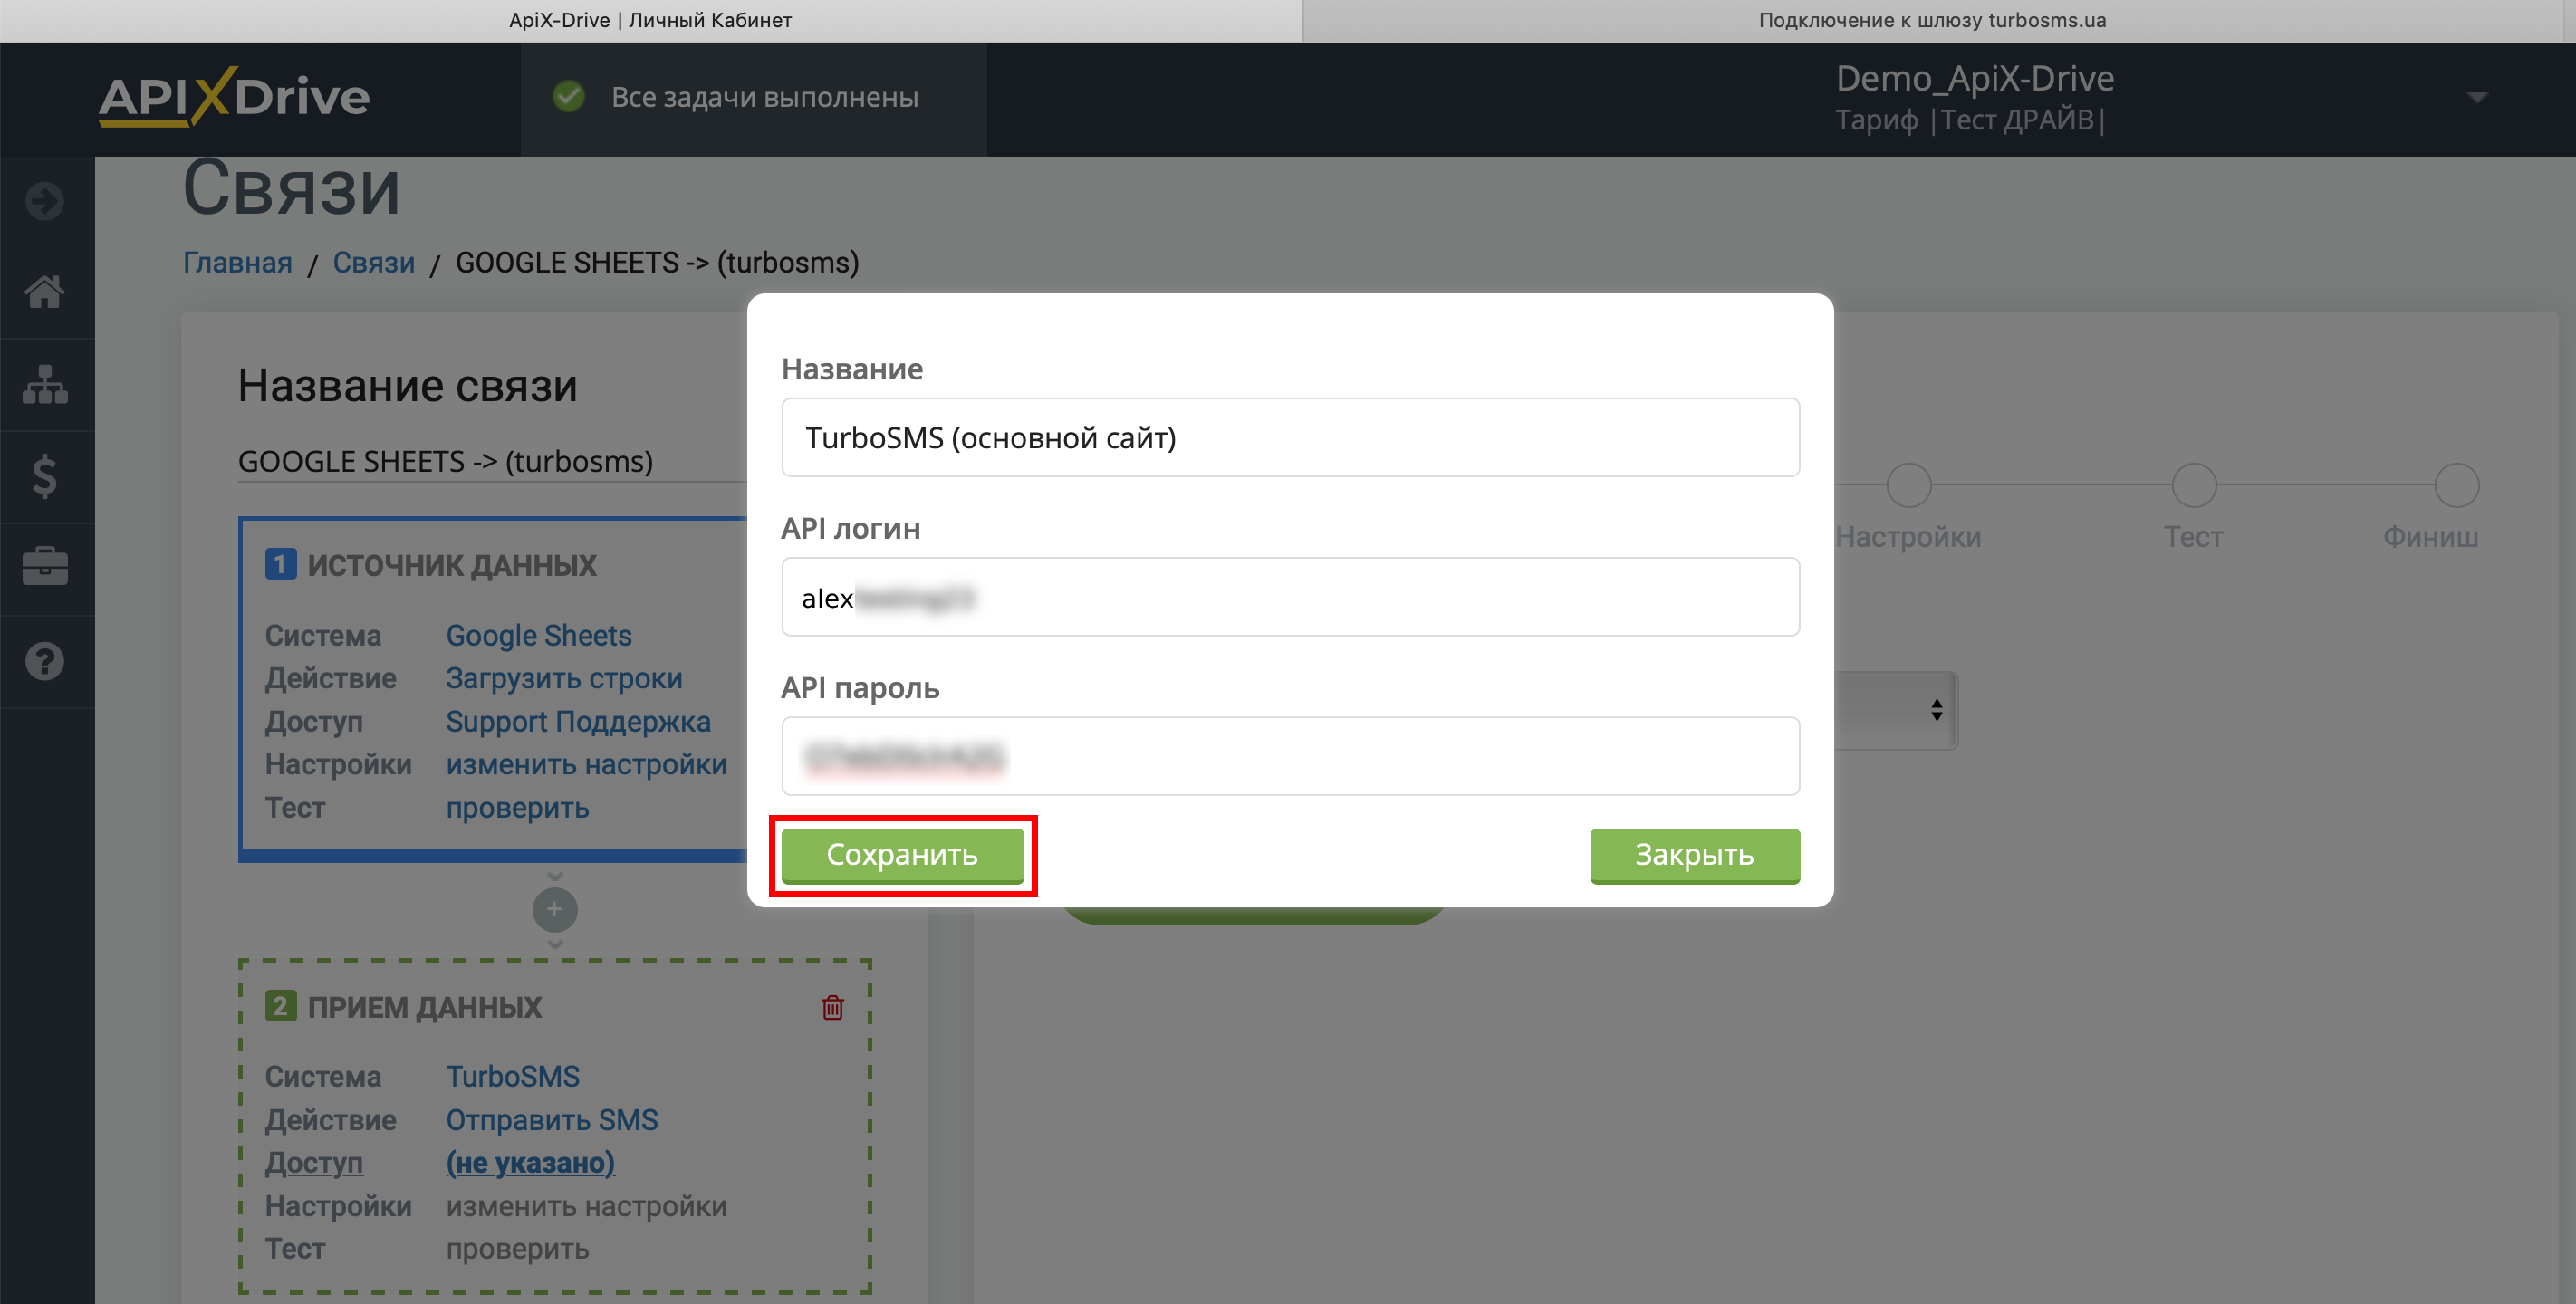This screenshot has width=2576, height=1304.
Task: Click the Отправить SMS action link
Action: pos(552,1120)
